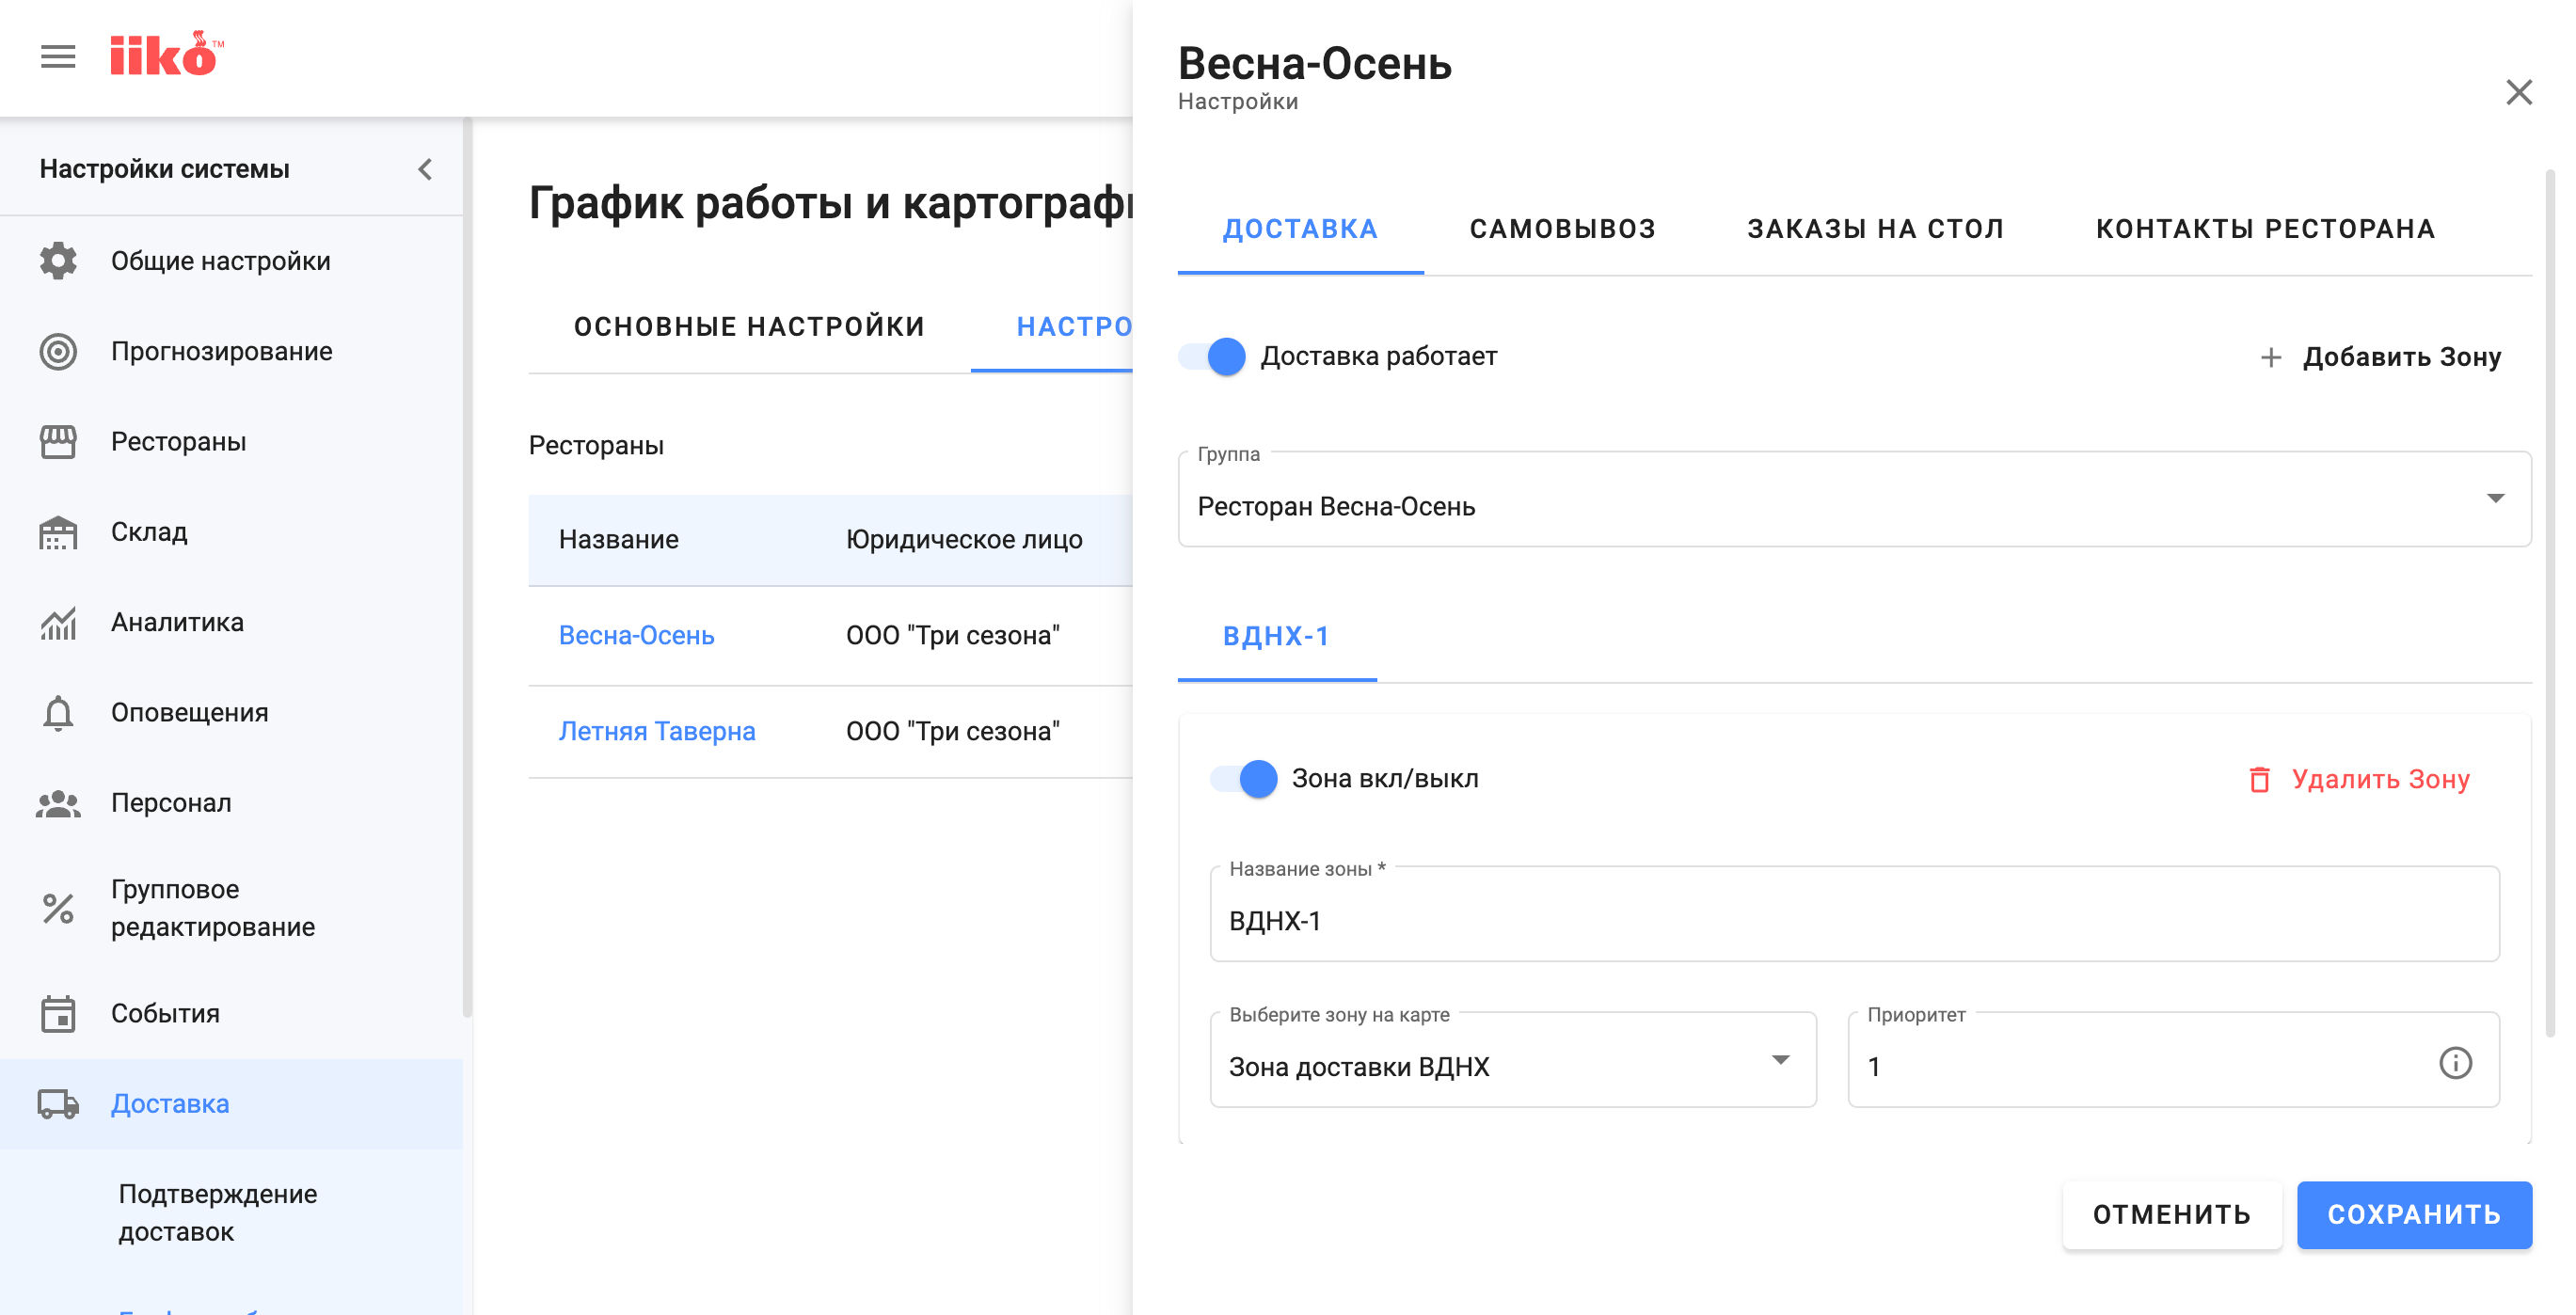The width and height of the screenshot is (2576, 1315).
Task: Click ОТМЕНИТЬ button
Action: pyautogui.click(x=2172, y=1214)
